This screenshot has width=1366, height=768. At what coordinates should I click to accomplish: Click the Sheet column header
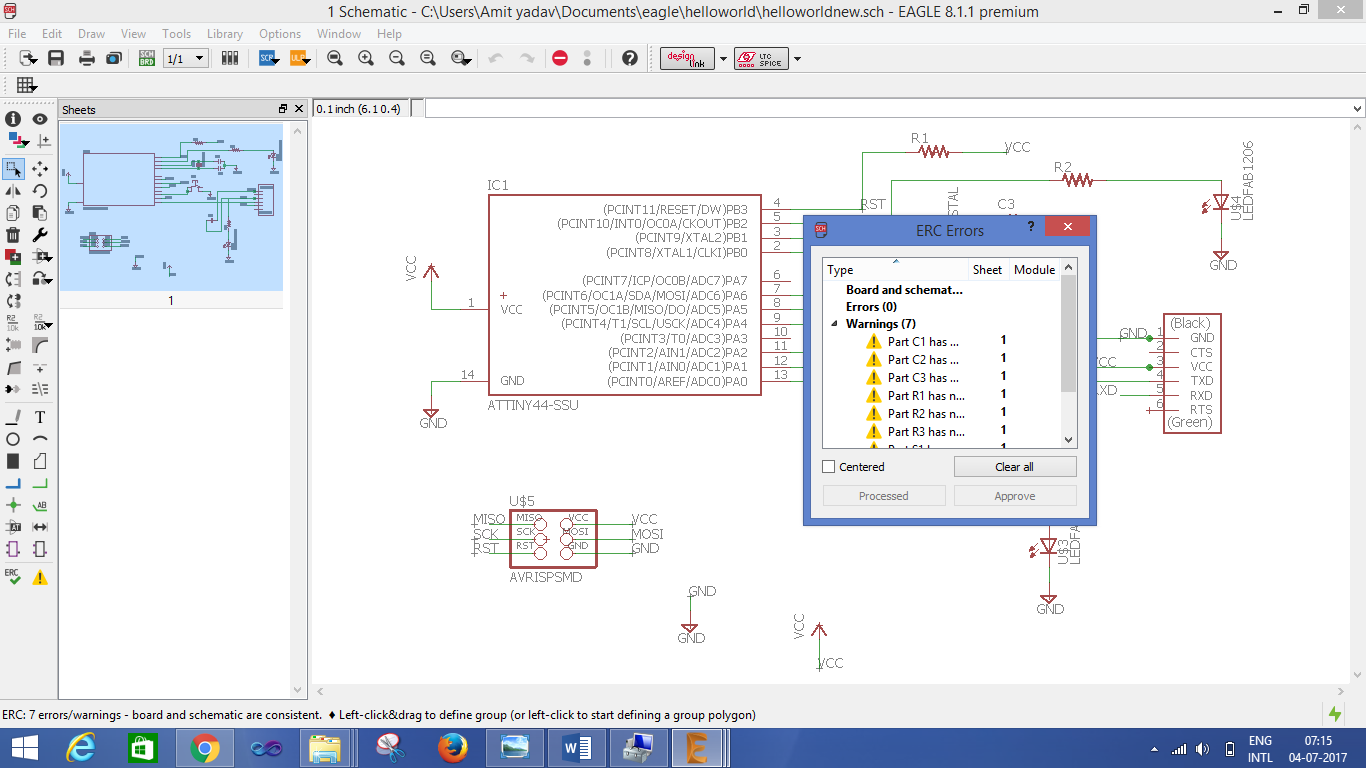[987, 269]
